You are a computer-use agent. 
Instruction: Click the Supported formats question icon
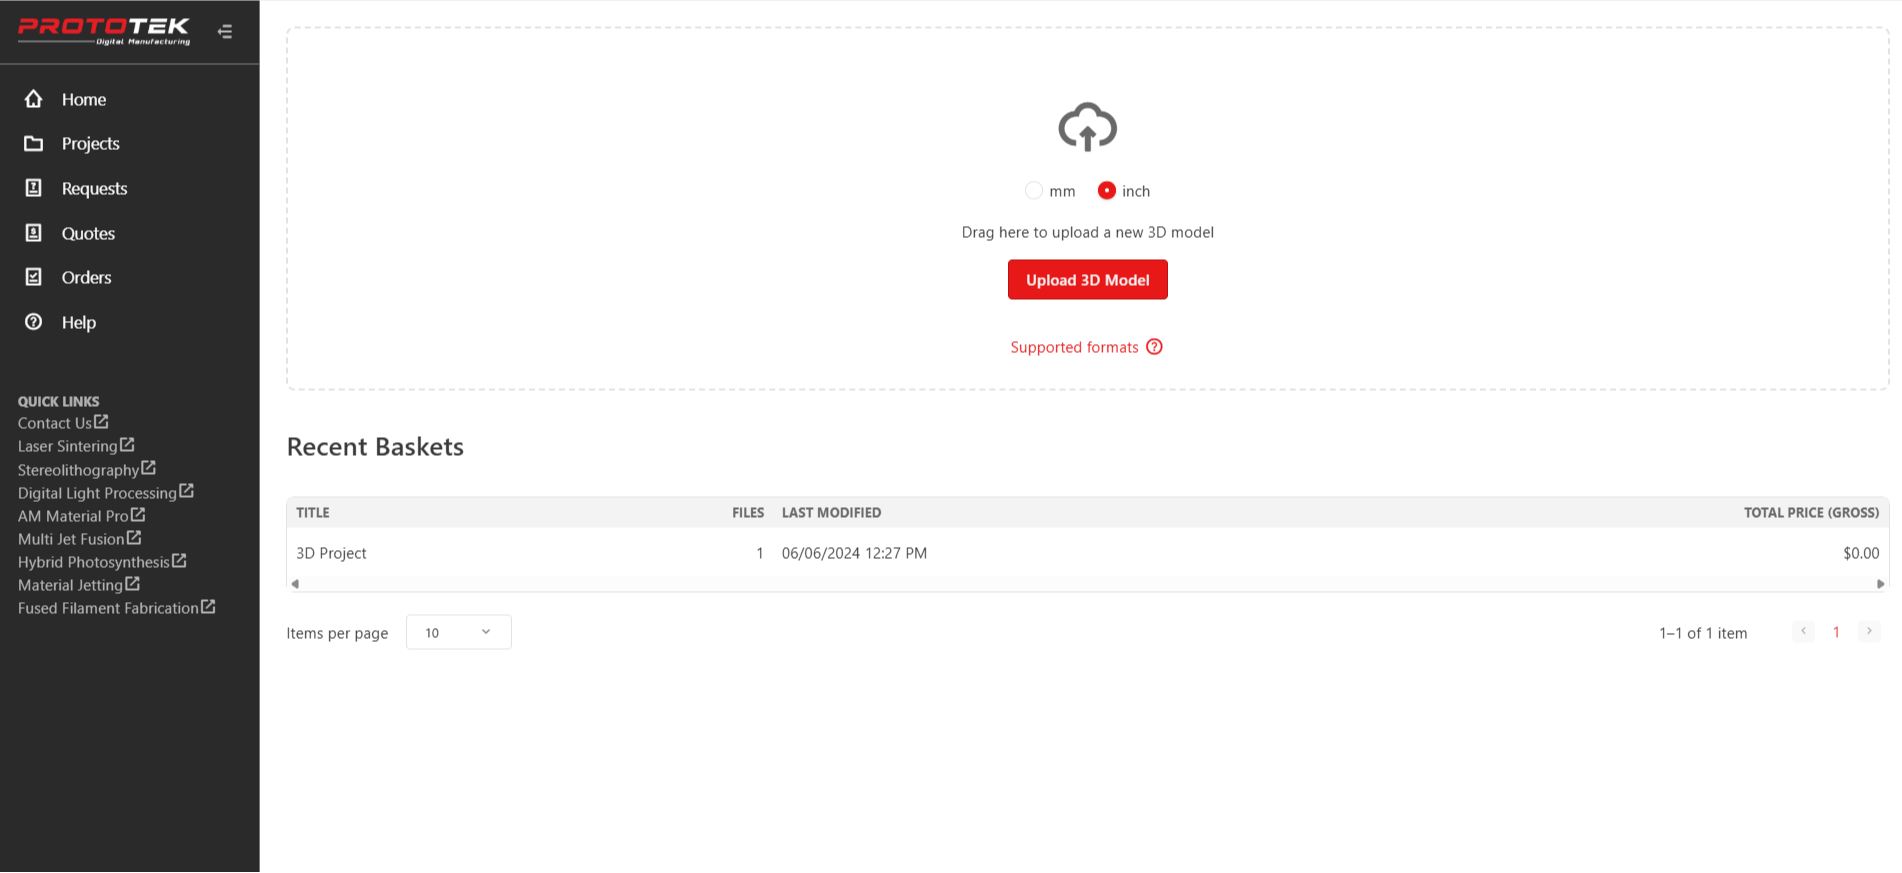[x=1154, y=347]
